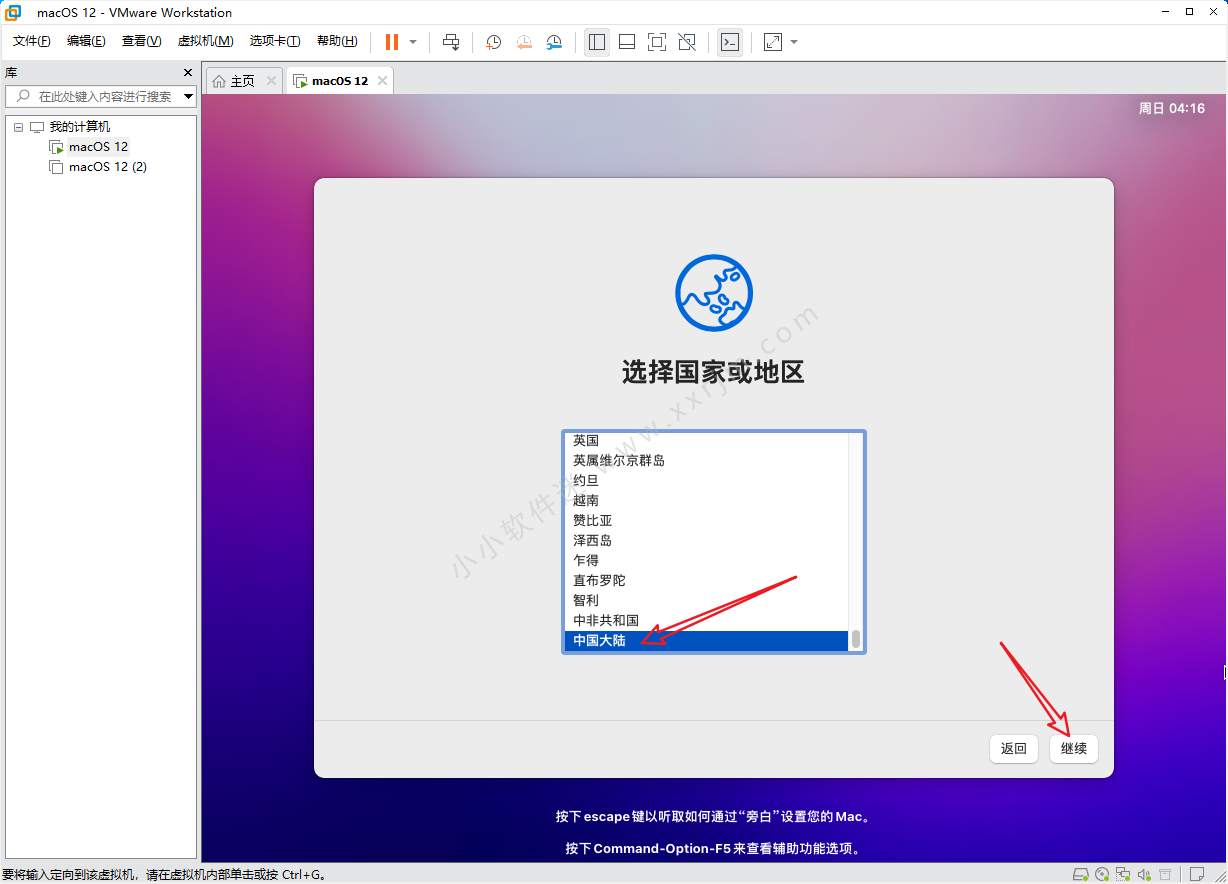Open the dropdown arrow beside pause button
1228x884 pixels.
[413, 42]
